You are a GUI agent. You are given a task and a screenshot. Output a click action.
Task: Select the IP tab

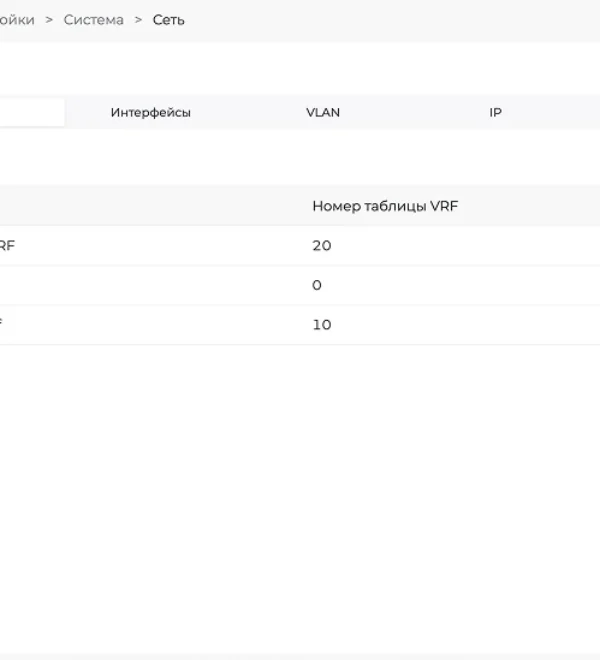click(495, 112)
